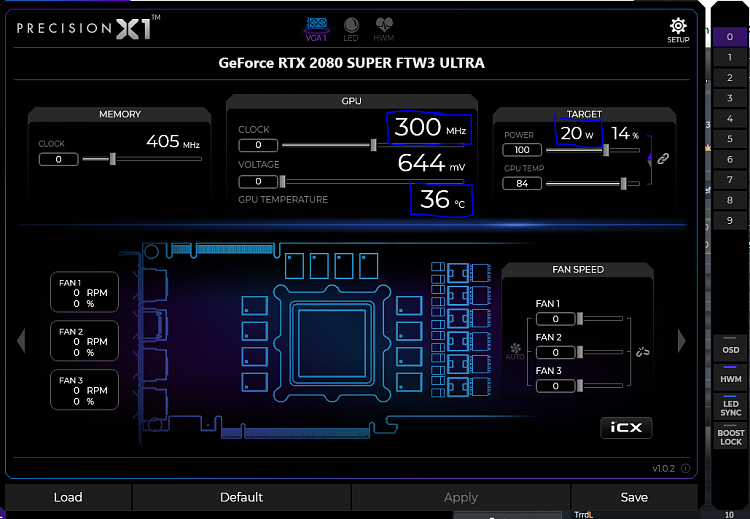Select profile slot 9
Image resolution: width=750 pixels, height=519 pixels.
tap(729, 221)
